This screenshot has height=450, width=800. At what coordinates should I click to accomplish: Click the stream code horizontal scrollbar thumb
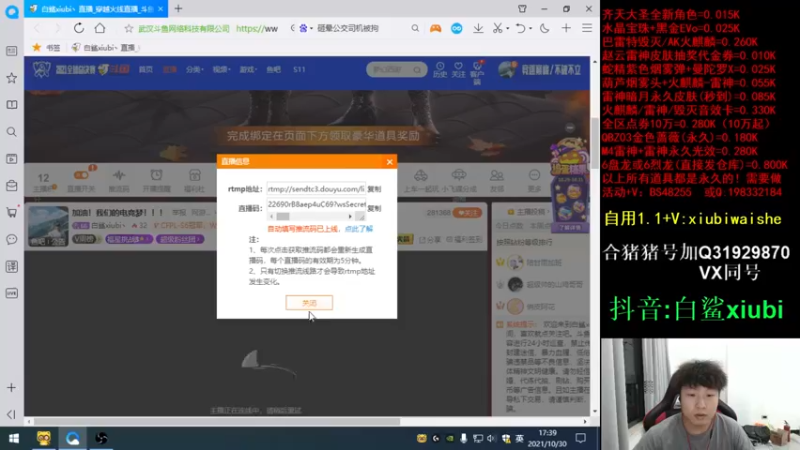[283, 217]
